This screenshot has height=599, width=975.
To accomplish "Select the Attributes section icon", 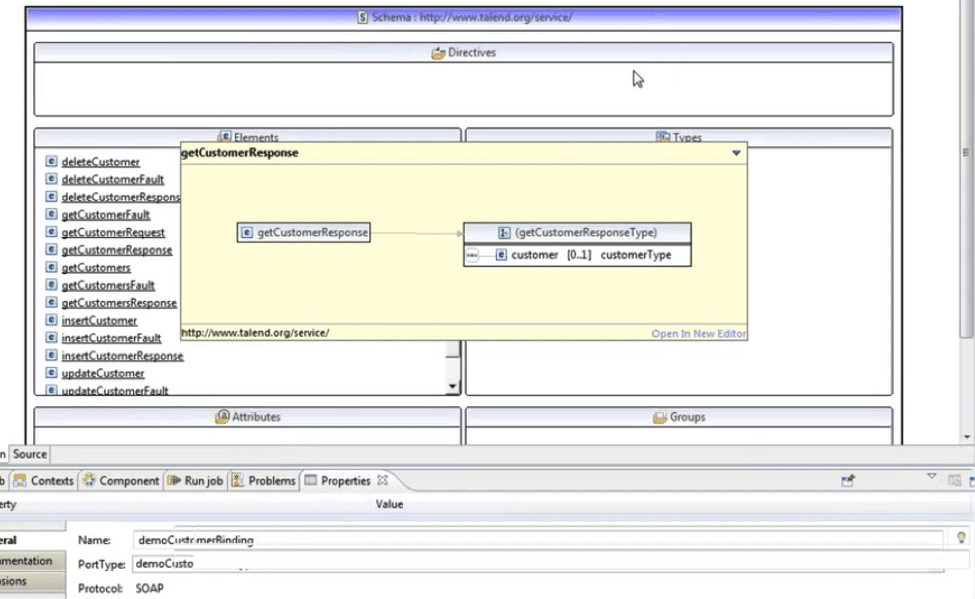I will pyautogui.click(x=221, y=417).
